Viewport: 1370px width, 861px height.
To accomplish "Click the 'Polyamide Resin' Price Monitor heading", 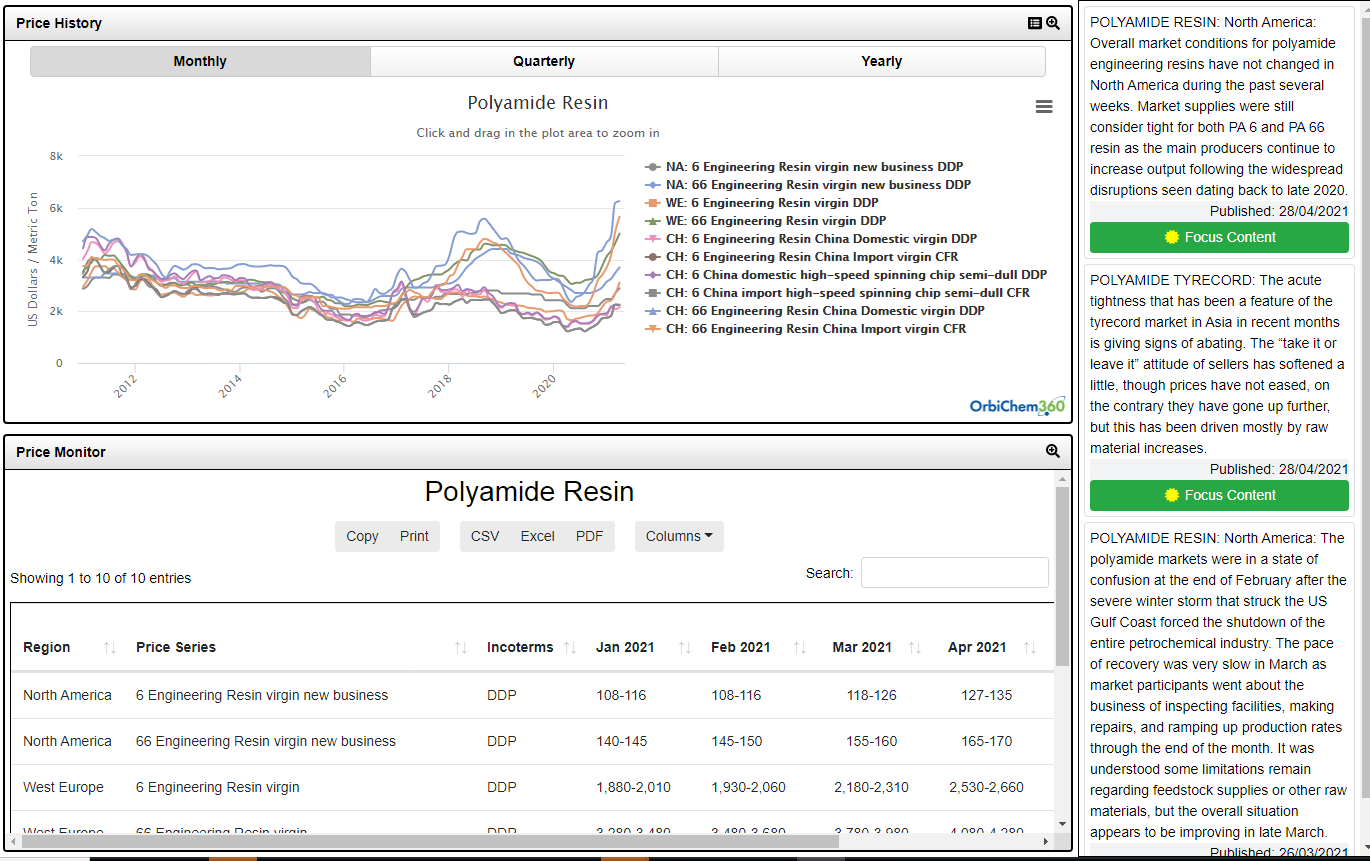I will coord(529,491).
